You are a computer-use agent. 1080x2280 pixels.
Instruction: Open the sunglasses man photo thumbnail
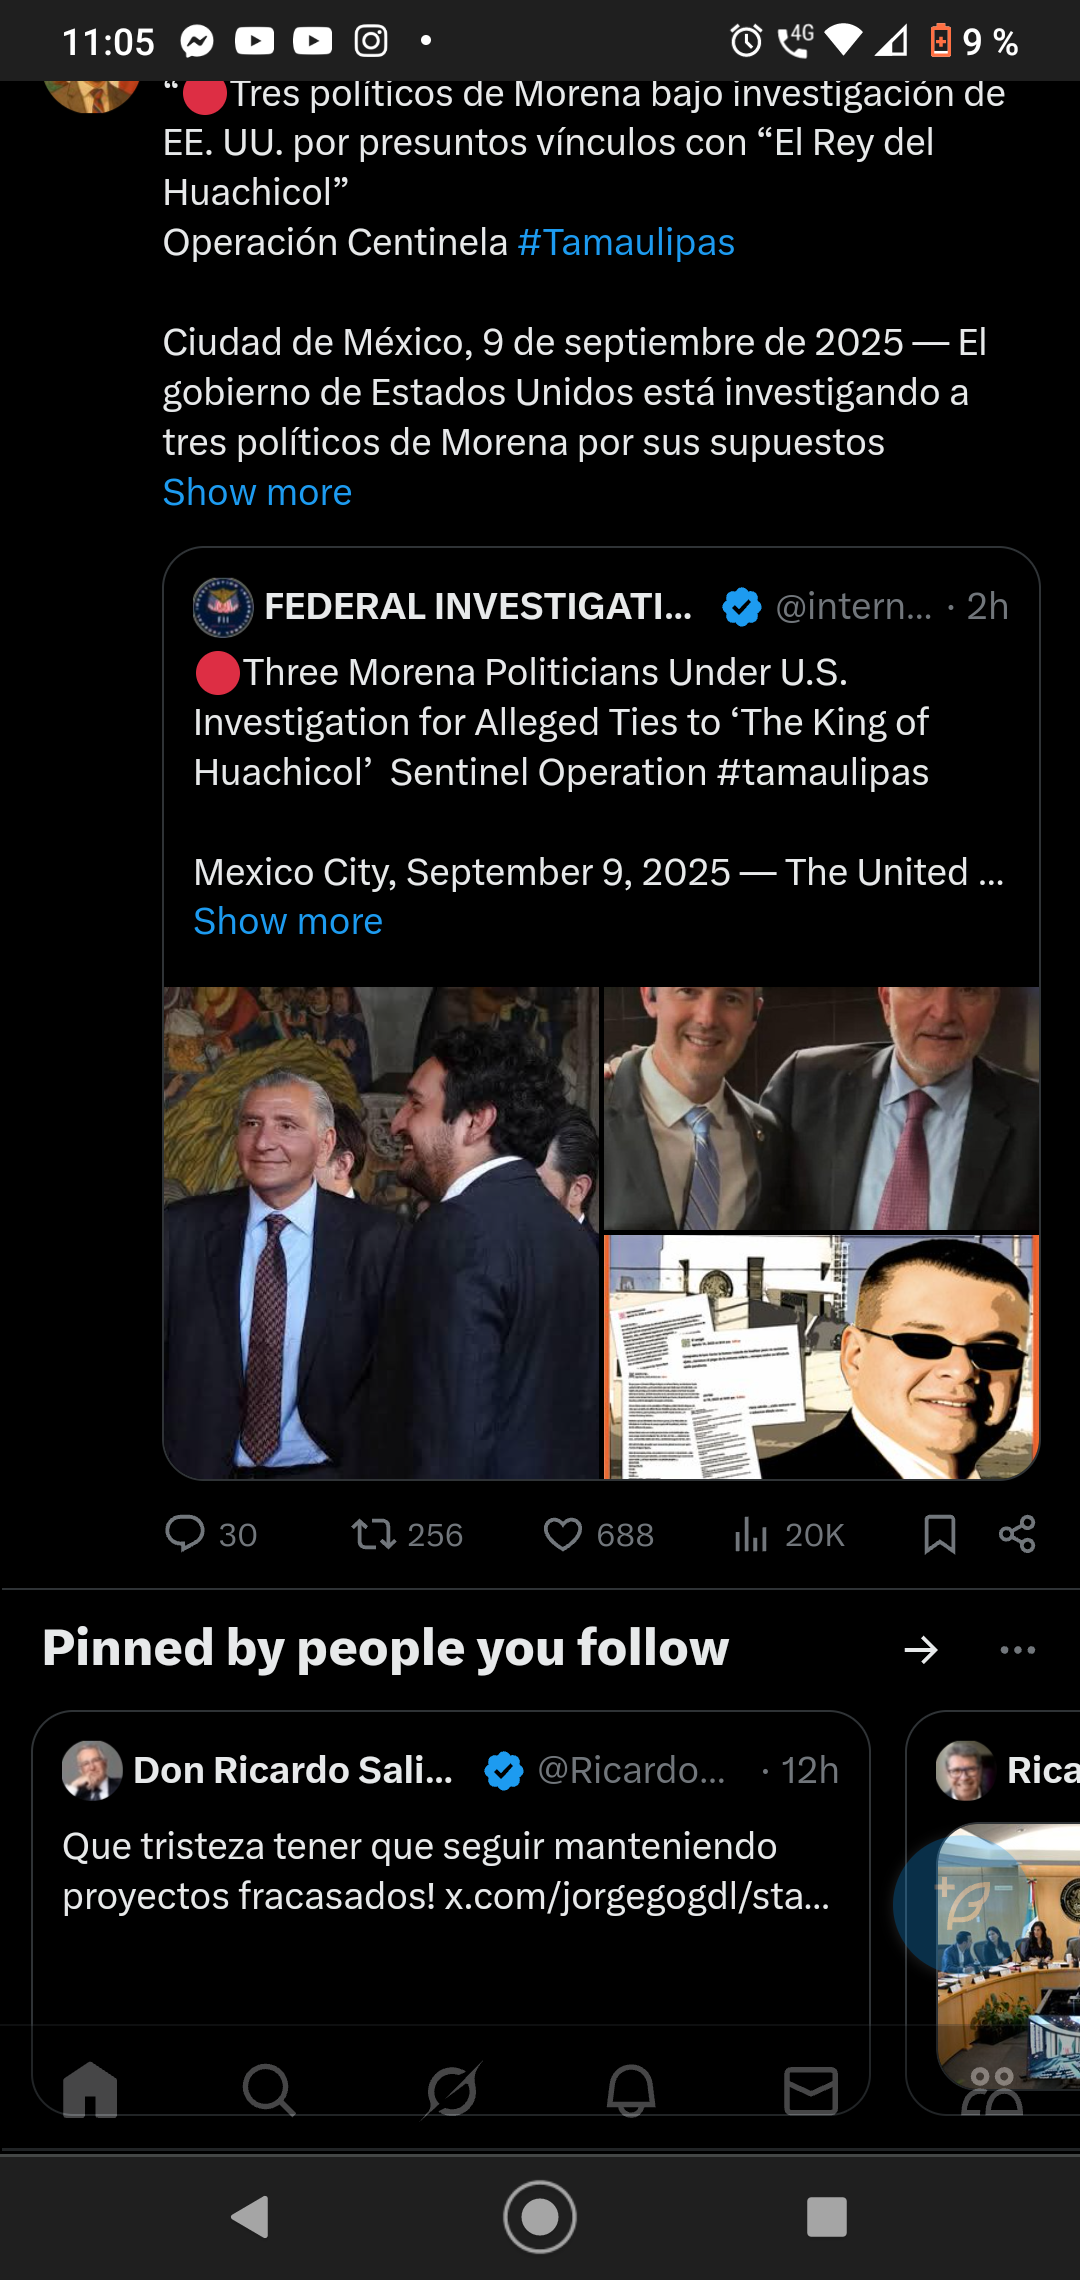coord(822,1356)
